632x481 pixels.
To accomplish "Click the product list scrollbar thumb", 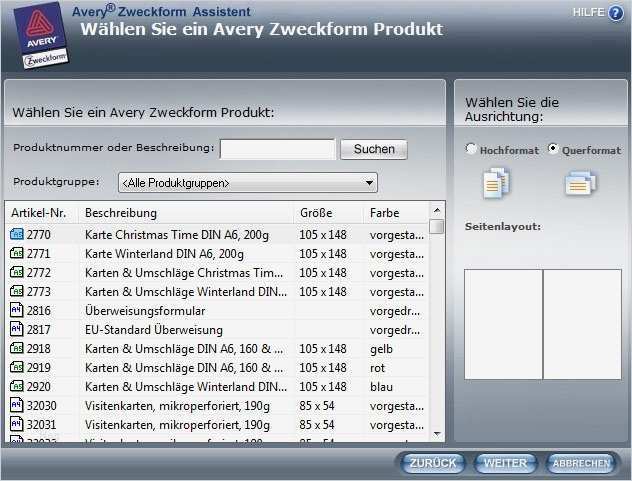I will [x=437, y=226].
